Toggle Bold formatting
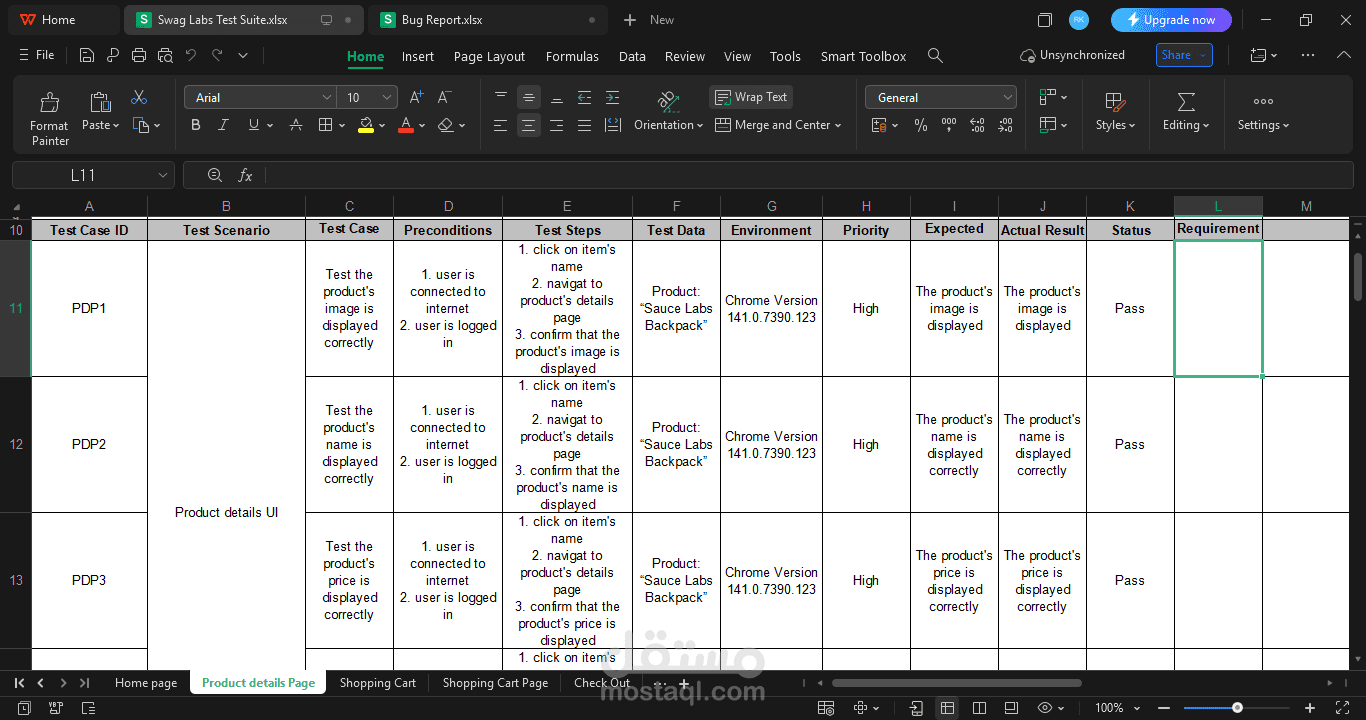The width and height of the screenshot is (1366, 720). point(196,125)
